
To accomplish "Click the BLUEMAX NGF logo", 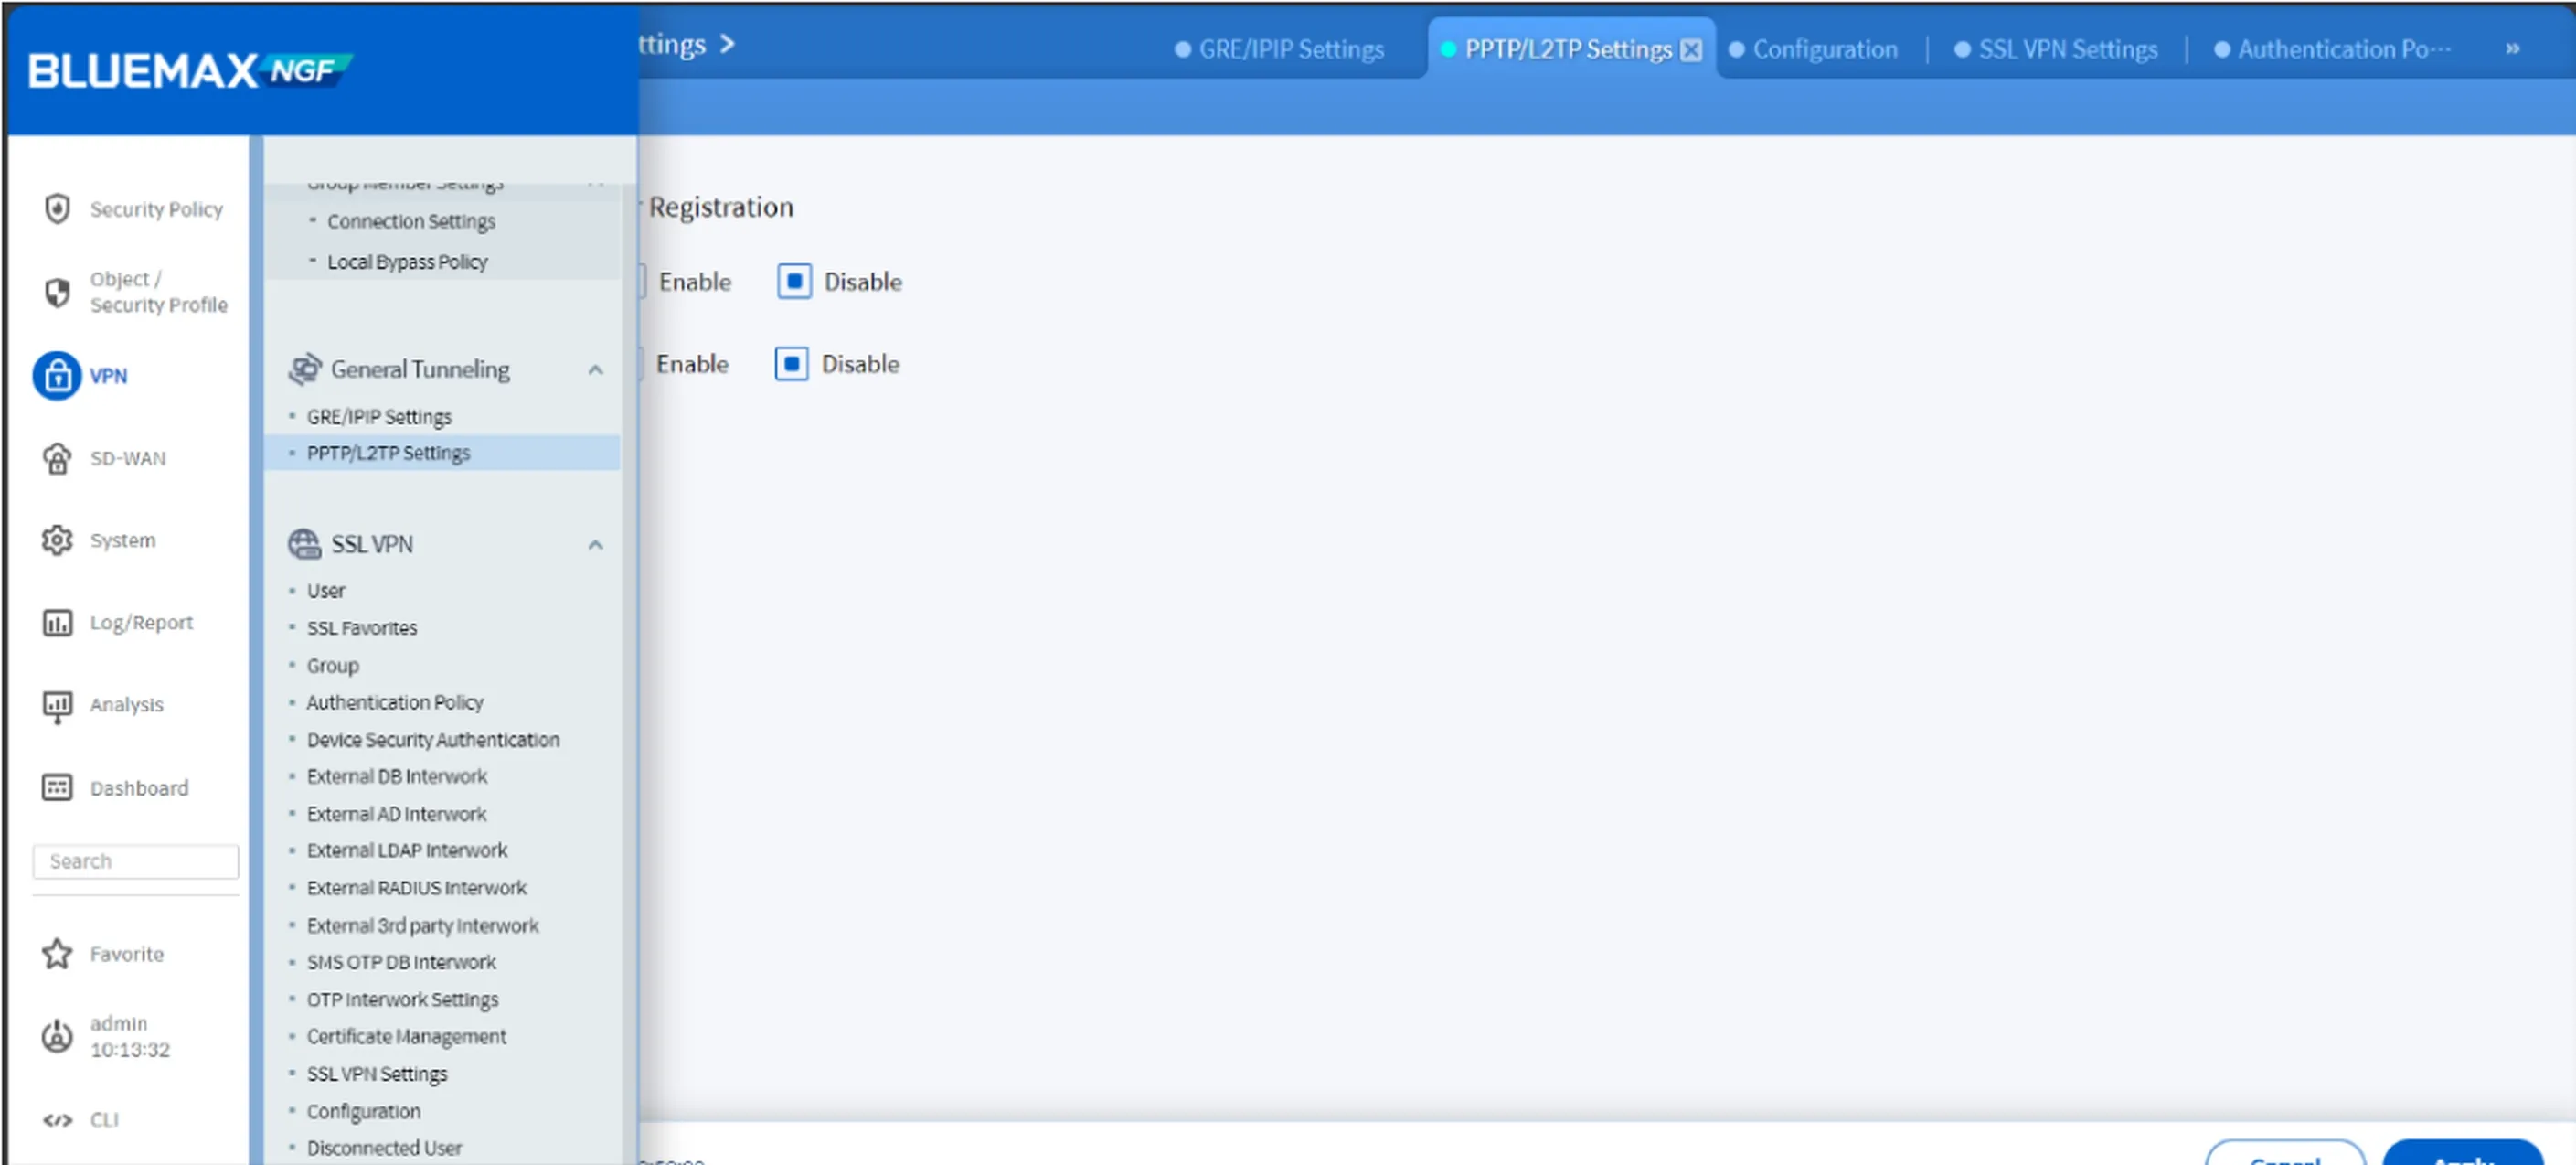I will 190,70.
